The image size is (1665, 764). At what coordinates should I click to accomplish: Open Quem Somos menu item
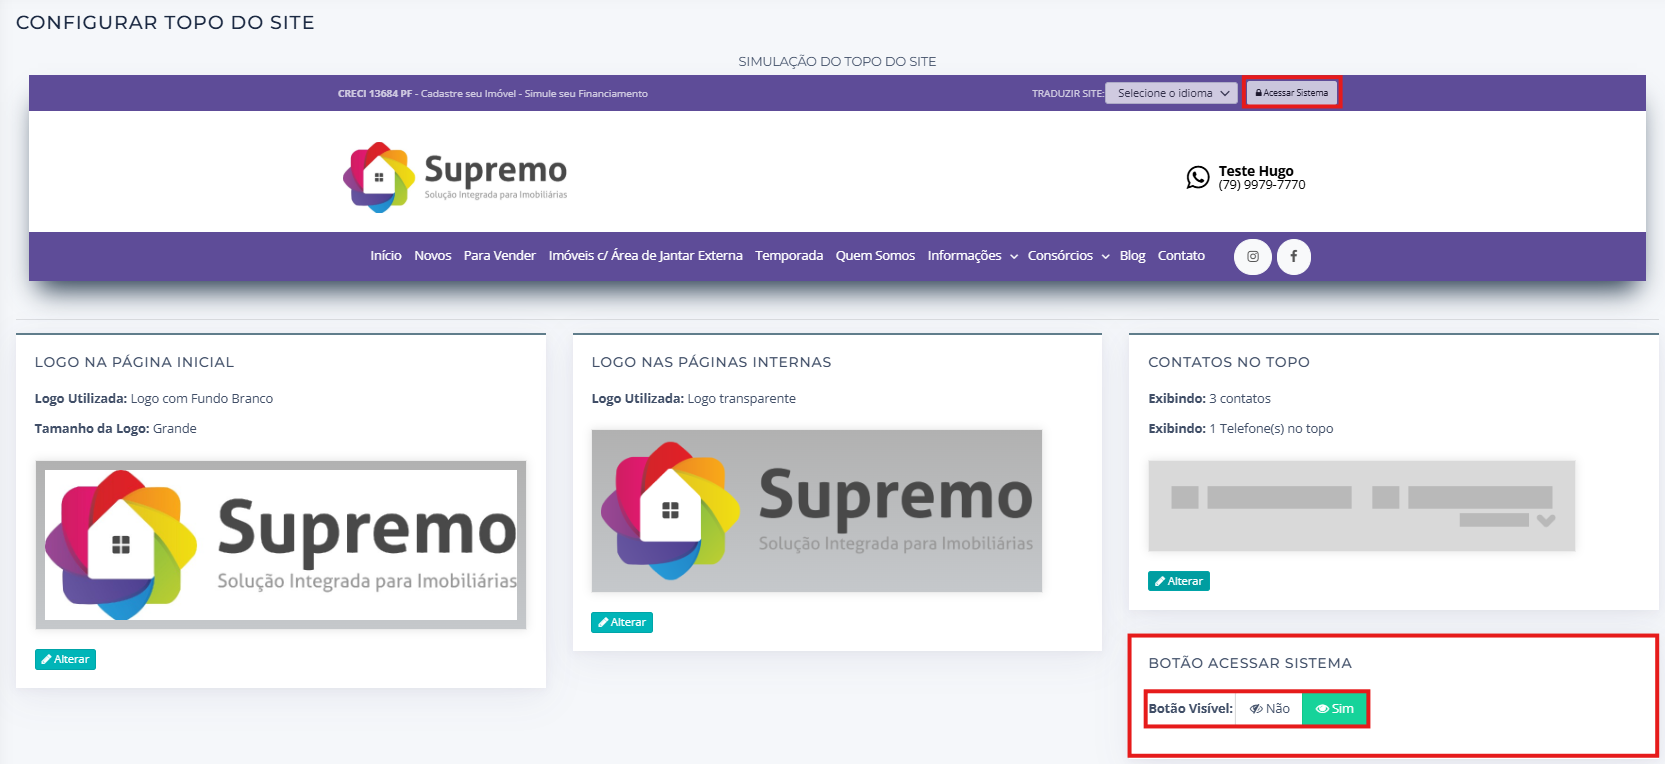pyautogui.click(x=875, y=256)
